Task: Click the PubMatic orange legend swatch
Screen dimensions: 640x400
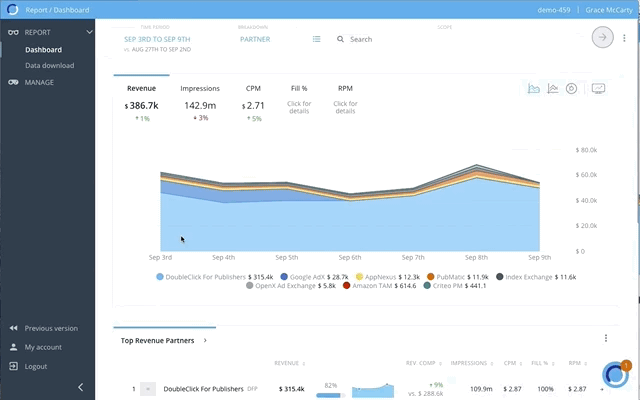Action: tap(430, 276)
